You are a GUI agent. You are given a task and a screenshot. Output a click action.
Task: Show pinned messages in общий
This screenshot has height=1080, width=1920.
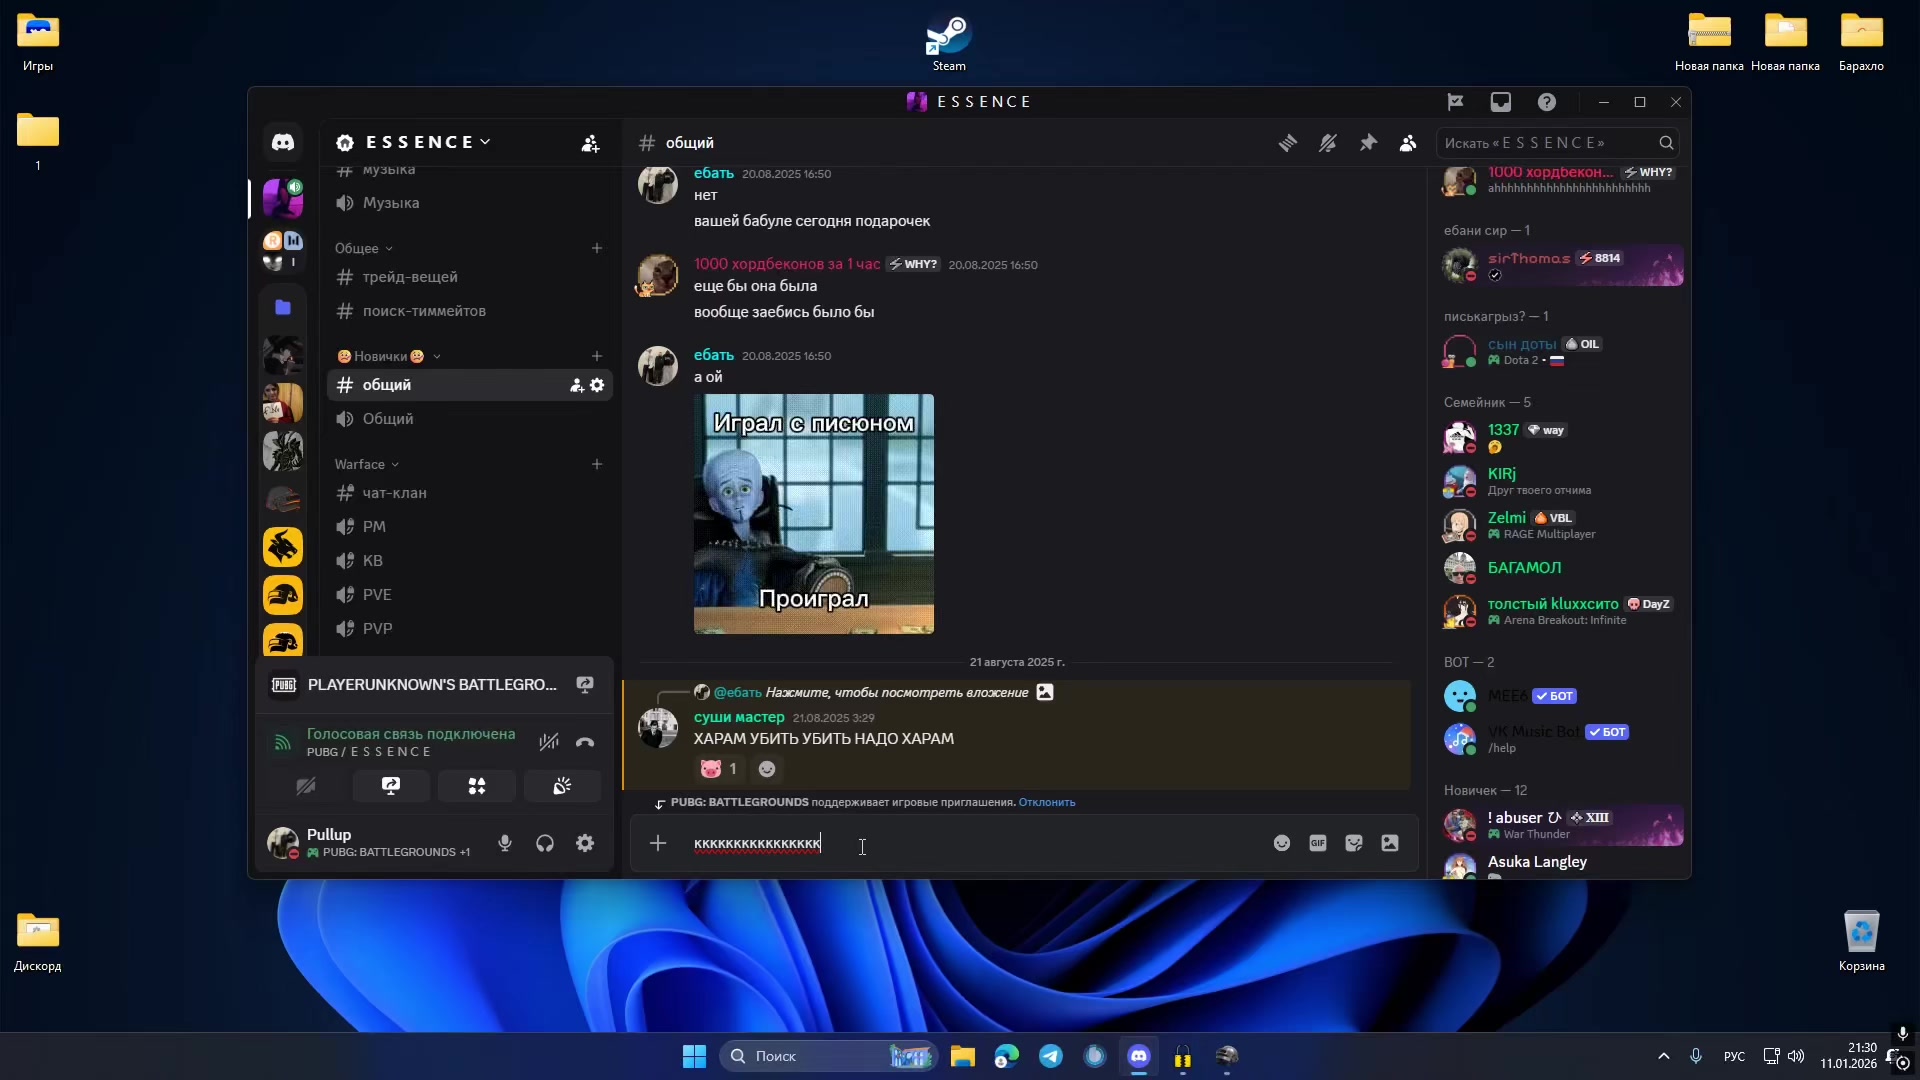pyautogui.click(x=1368, y=143)
